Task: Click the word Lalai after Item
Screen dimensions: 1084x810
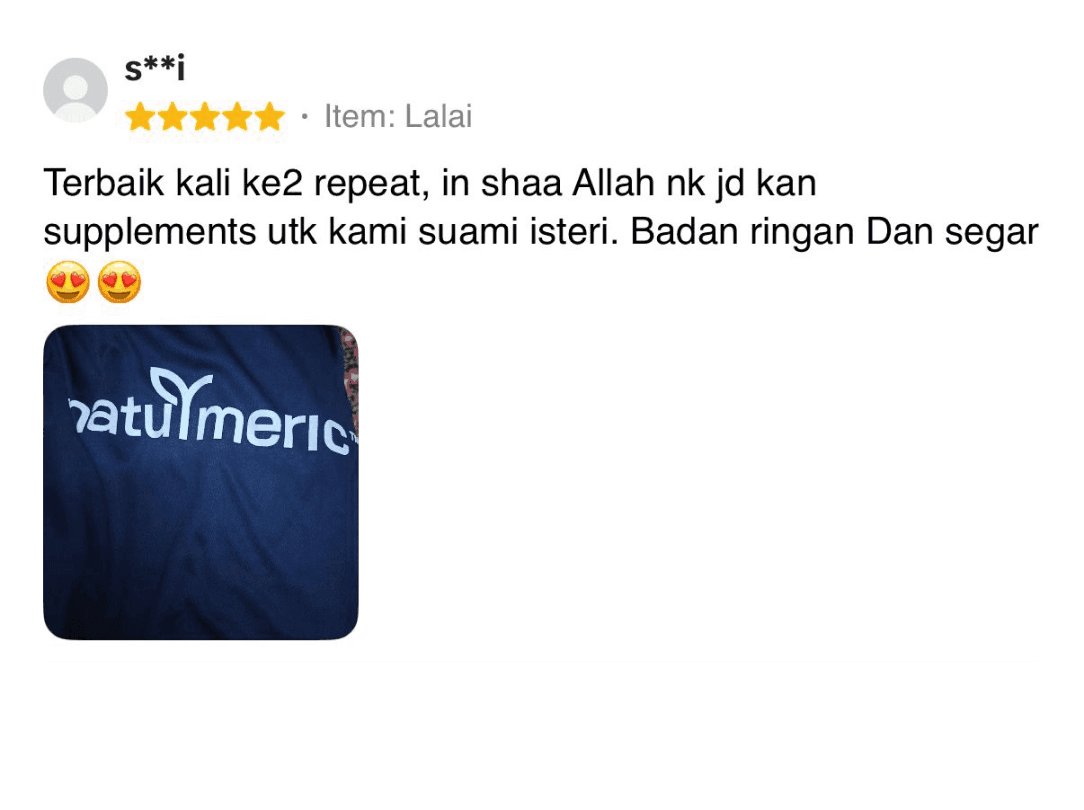Action: point(438,116)
